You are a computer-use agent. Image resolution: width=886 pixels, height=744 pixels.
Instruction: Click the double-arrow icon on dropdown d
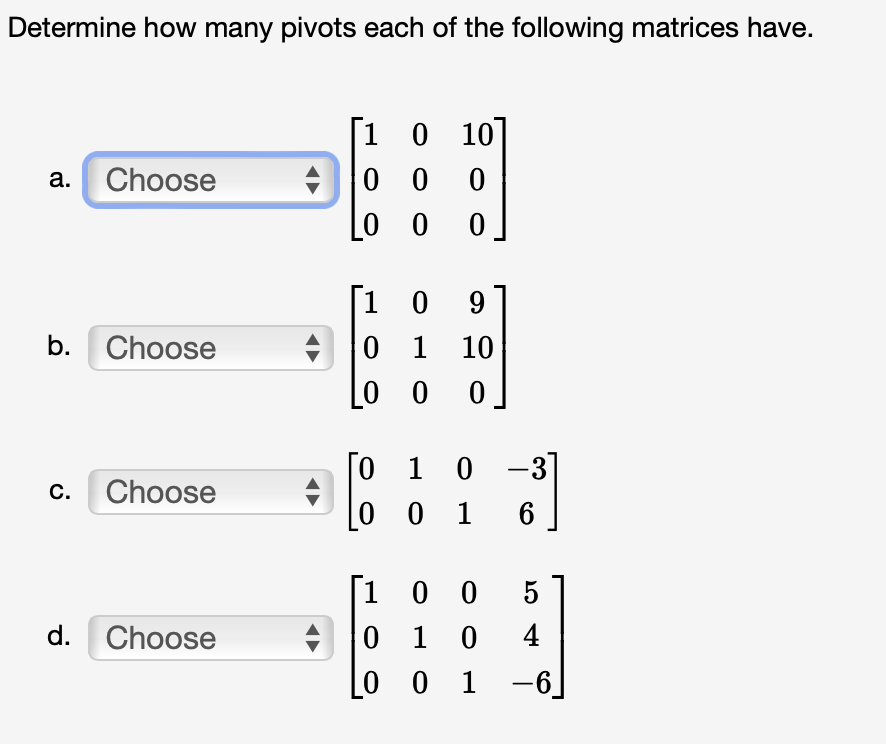coord(313,638)
